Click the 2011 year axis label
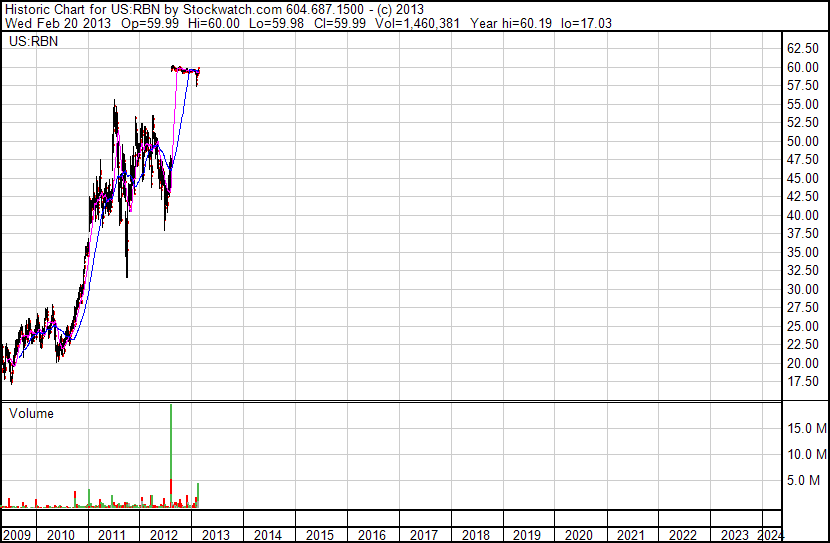This screenshot has height=543, width=830. click(112, 535)
